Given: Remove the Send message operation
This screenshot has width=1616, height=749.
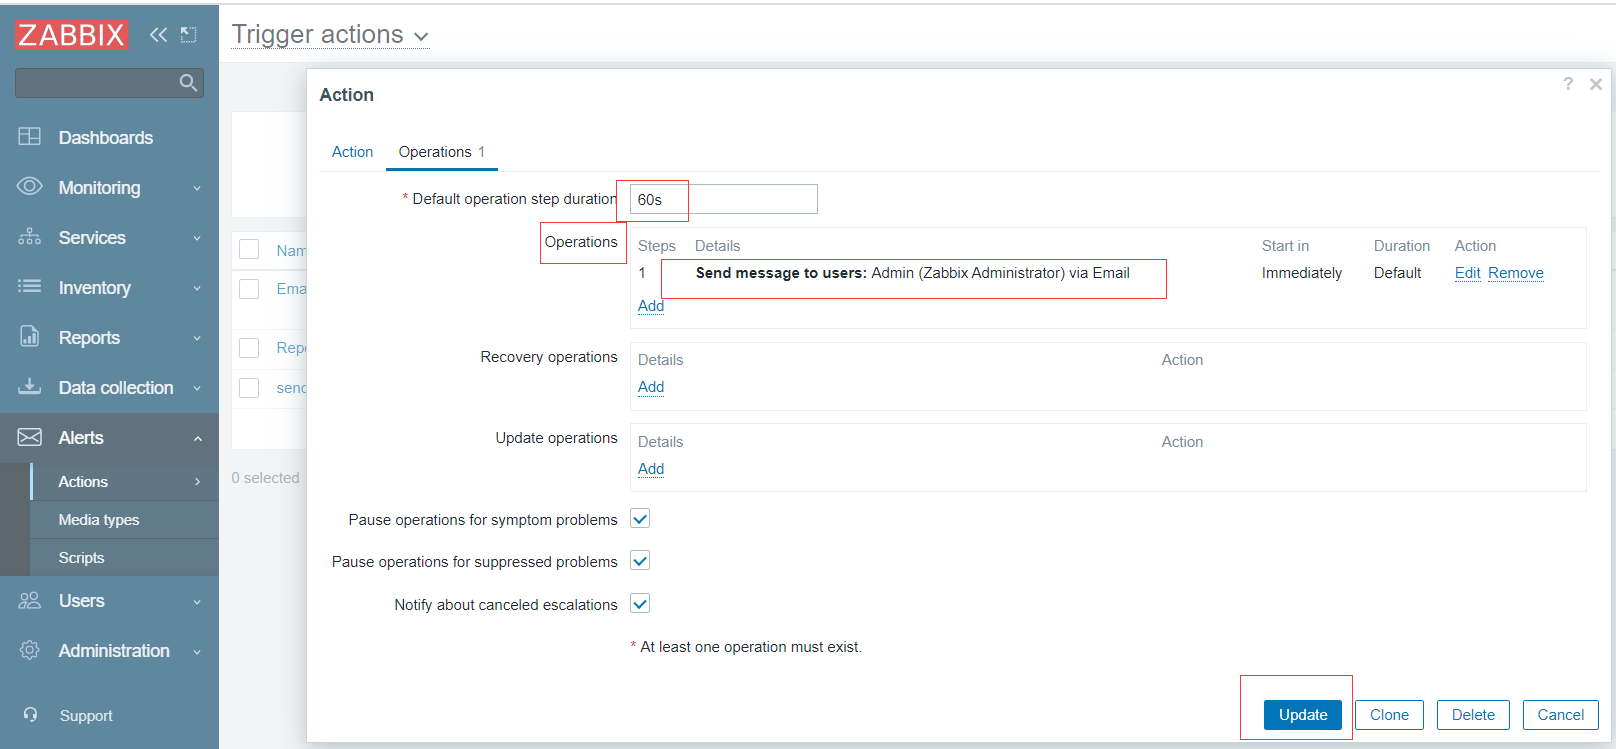Looking at the screenshot, I should pos(1515,273).
